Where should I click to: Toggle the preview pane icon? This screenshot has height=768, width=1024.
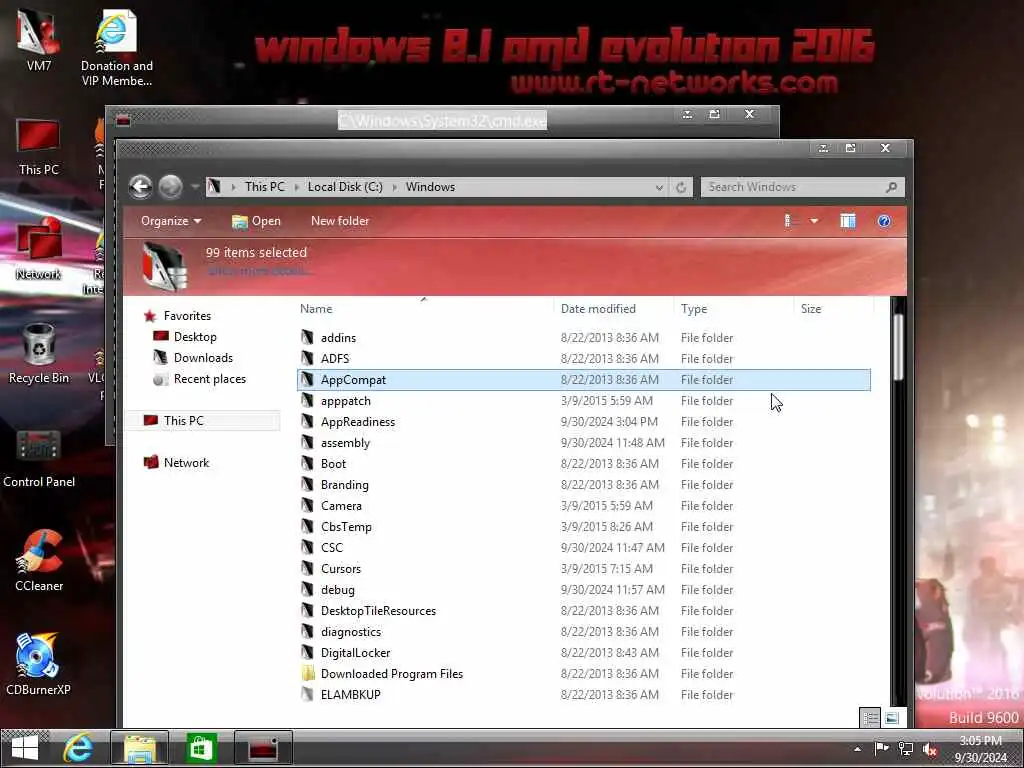[848, 221]
